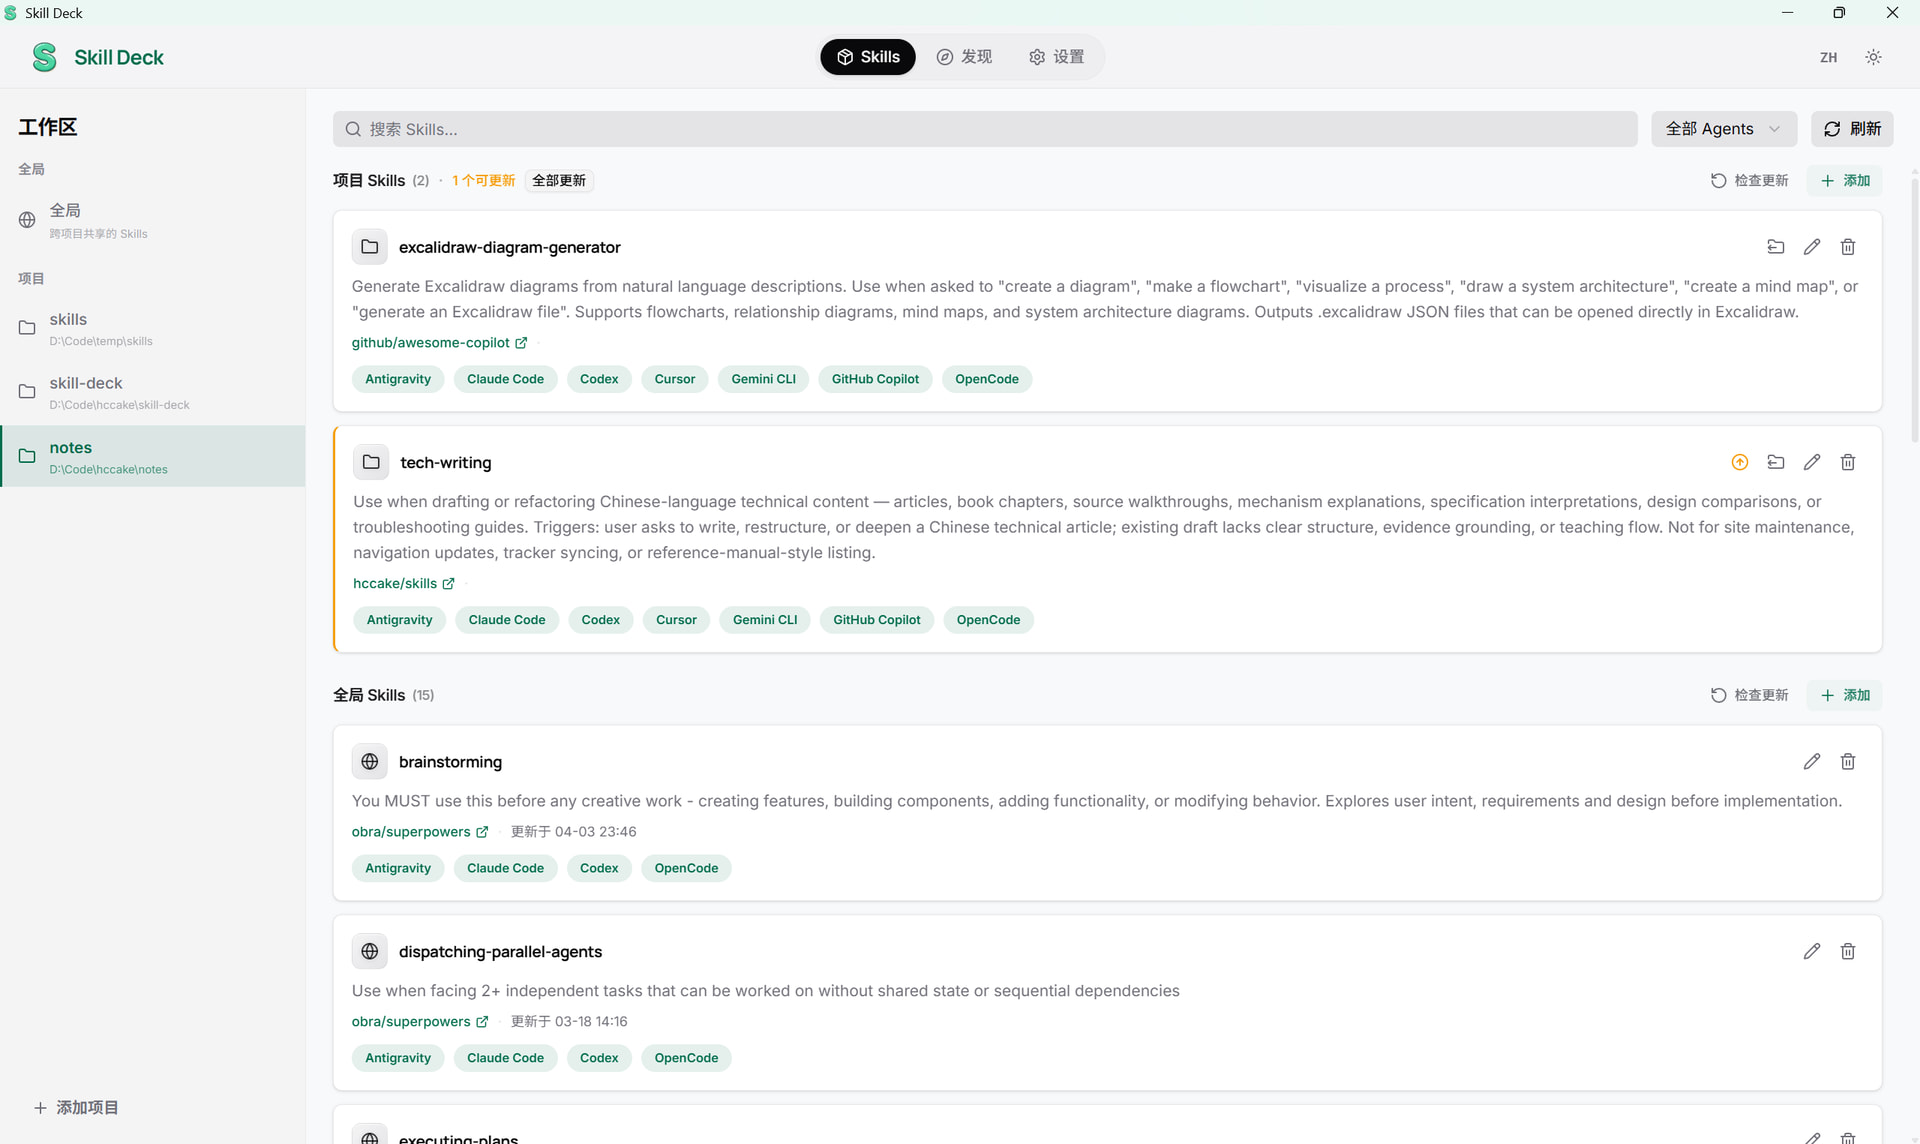Select the notes project in sidebar
This screenshot has width=1920, height=1144.
[x=153, y=457]
